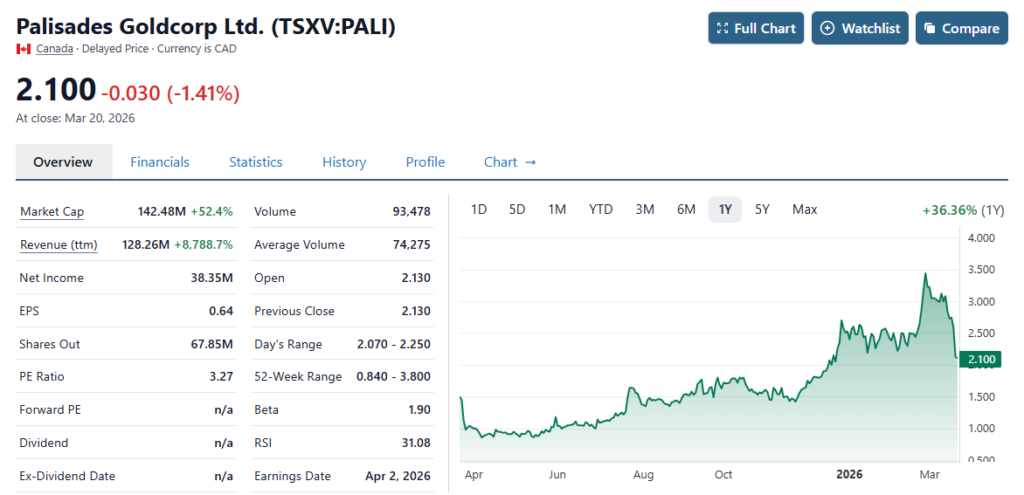Image resolution: width=1024 pixels, height=495 pixels.
Task: Open the Statistics tab
Action: (255, 162)
